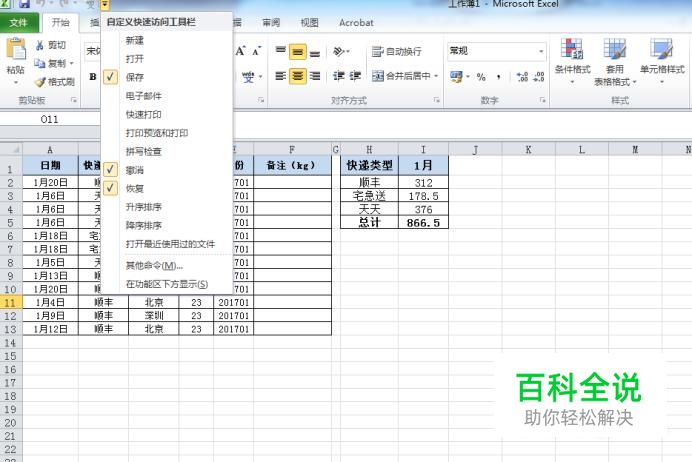This screenshot has width=692, height=462.
Task: Click the Save icon in quick access toolbar
Action: pyautogui.click(x=24, y=4)
